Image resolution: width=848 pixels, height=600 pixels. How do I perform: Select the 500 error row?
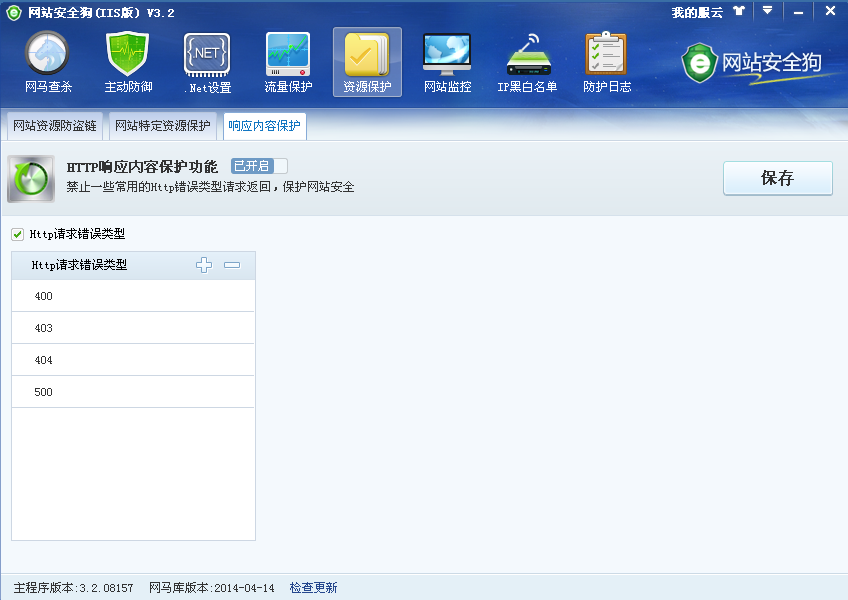tap(133, 392)
